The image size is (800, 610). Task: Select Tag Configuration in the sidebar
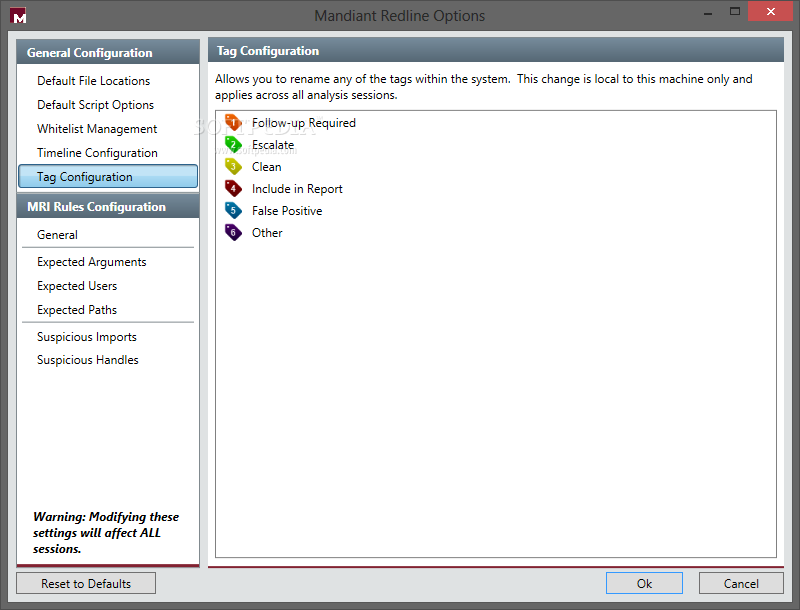108,176
